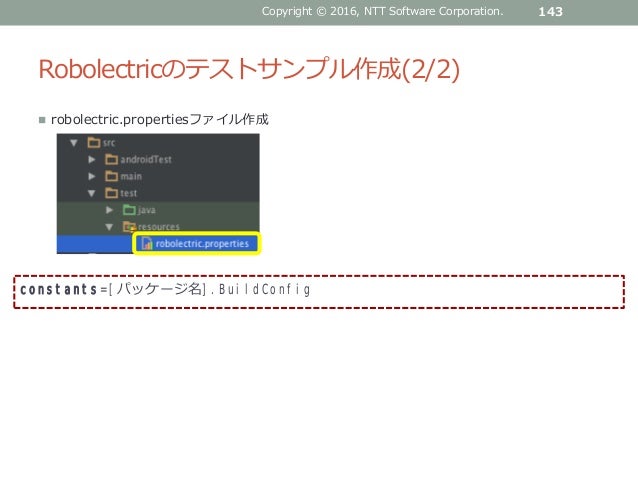Click the bullet text robolectric.propertiesファイル作成
Image resolution: width=638 pixels, height=479 pixels.
[x=160, y=120]
